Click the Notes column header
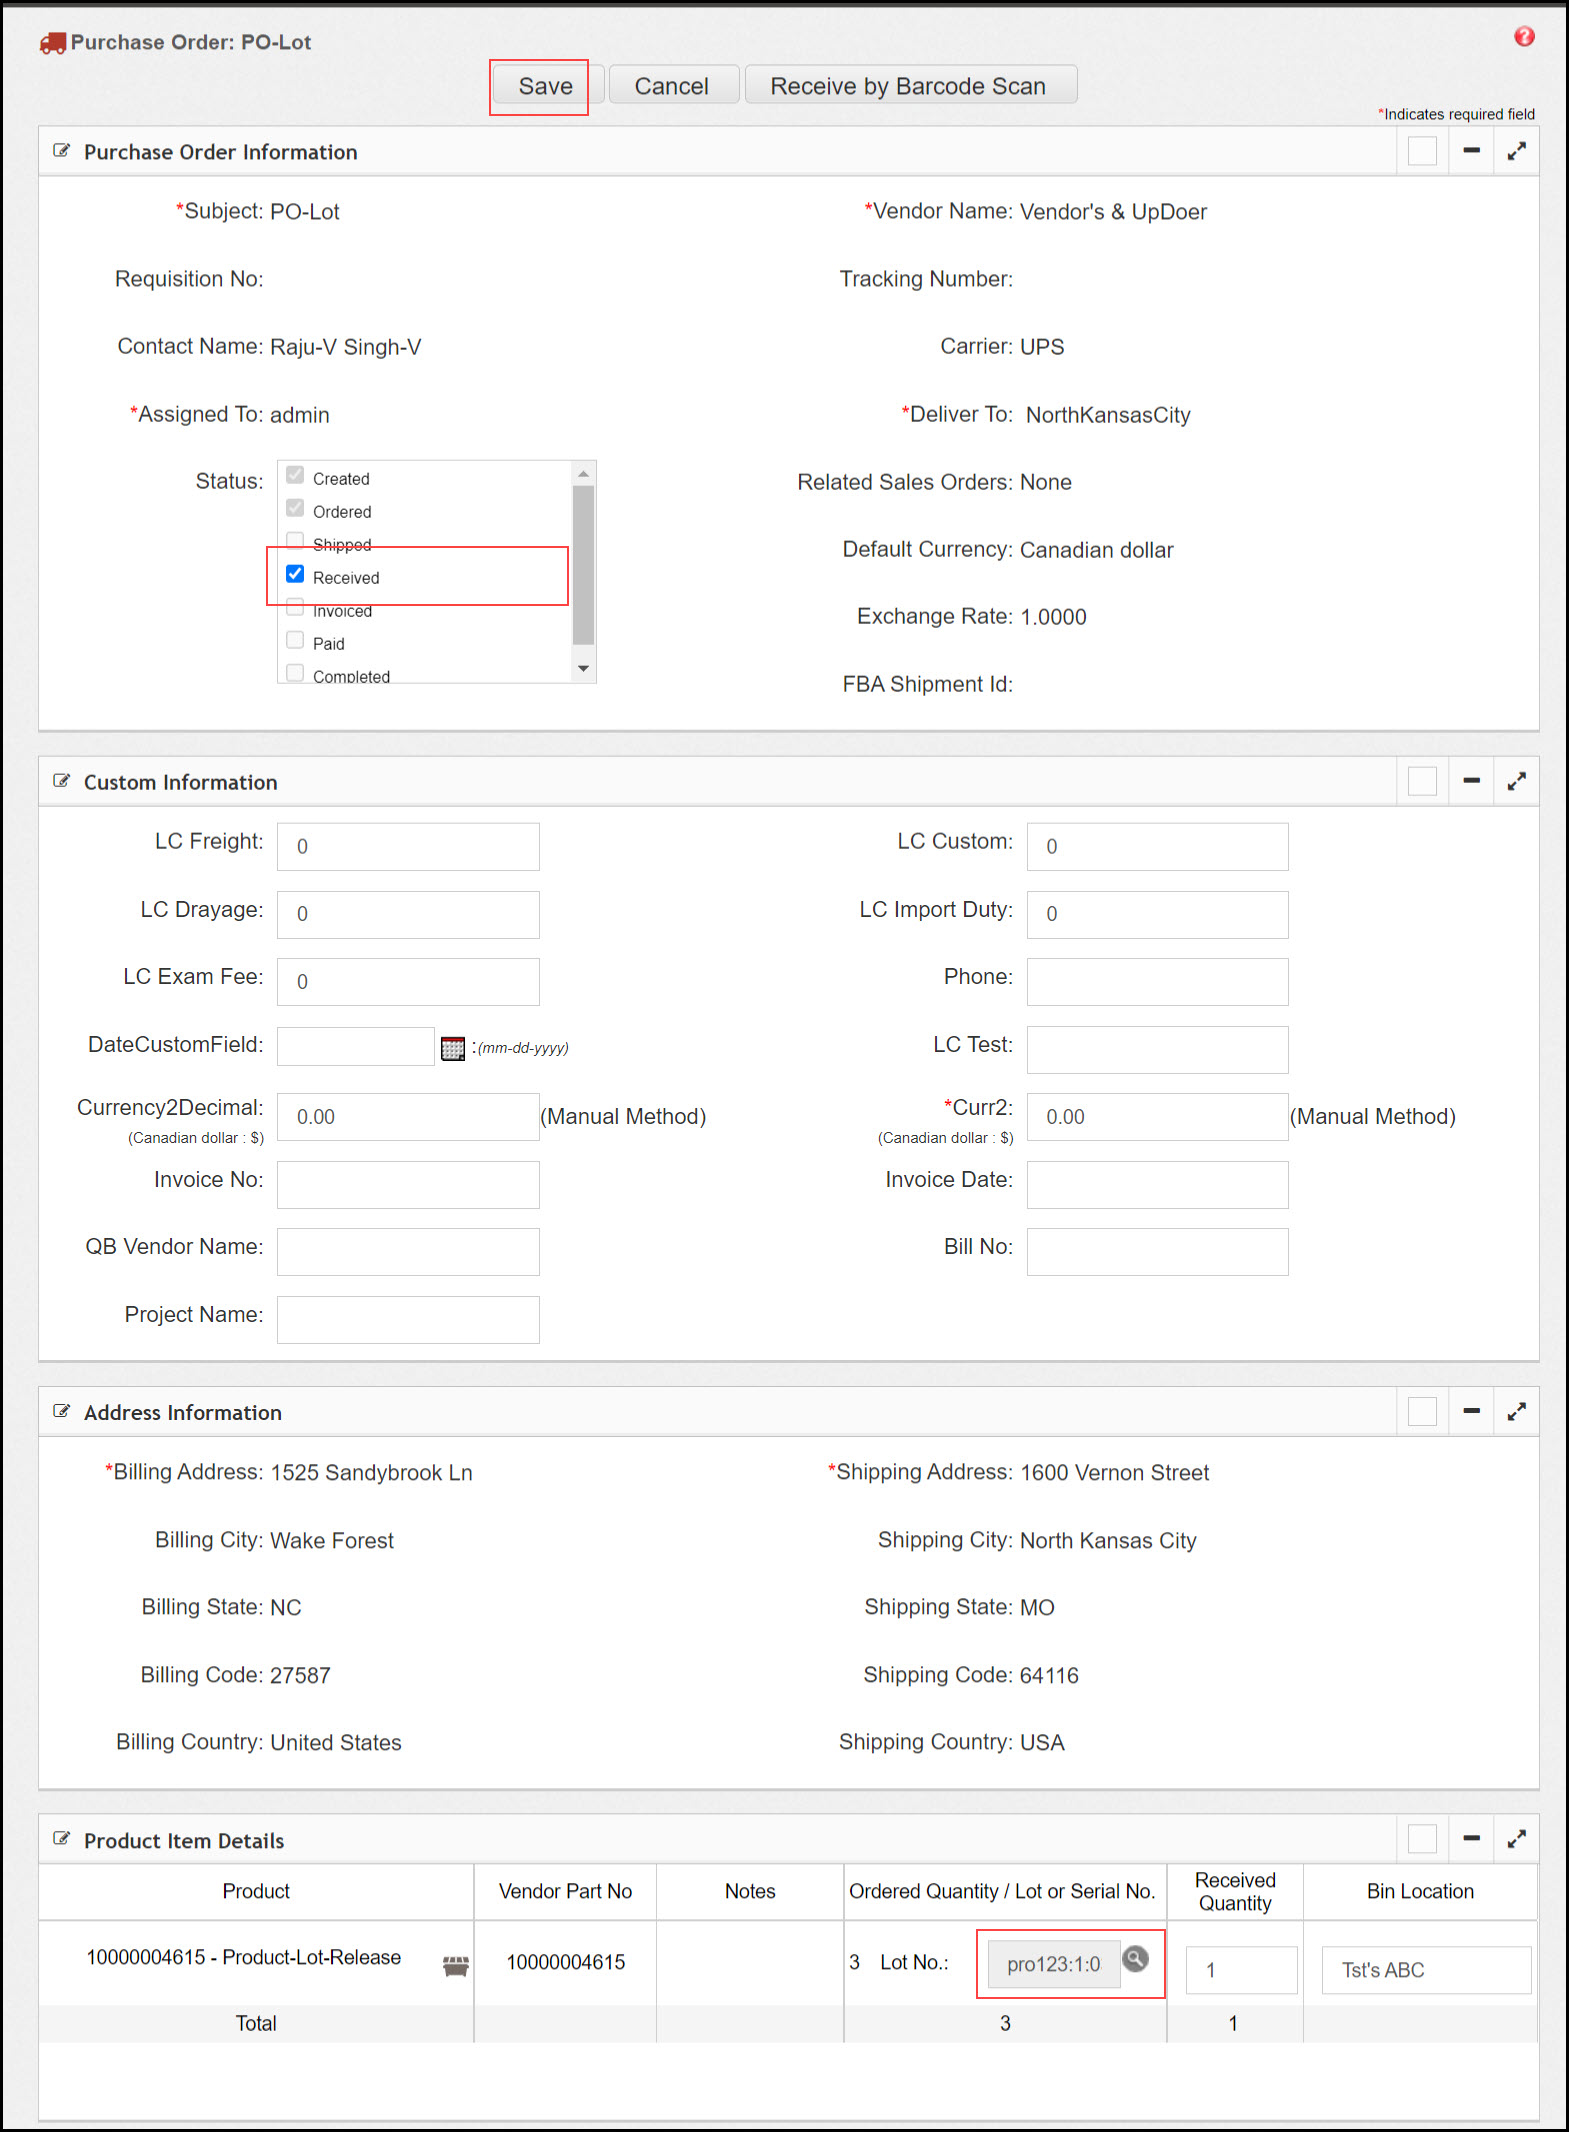The height and width of the screenshot is (2132, 1569). (x=750, y=1891)
